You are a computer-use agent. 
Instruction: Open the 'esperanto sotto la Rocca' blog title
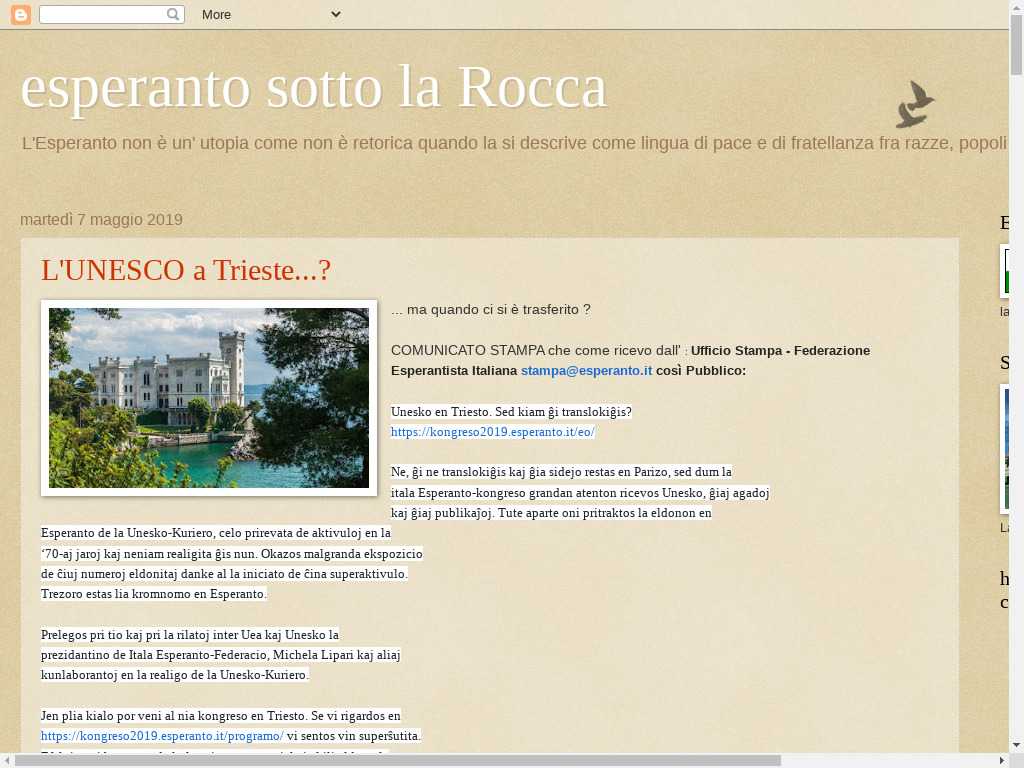pos(314,88)
